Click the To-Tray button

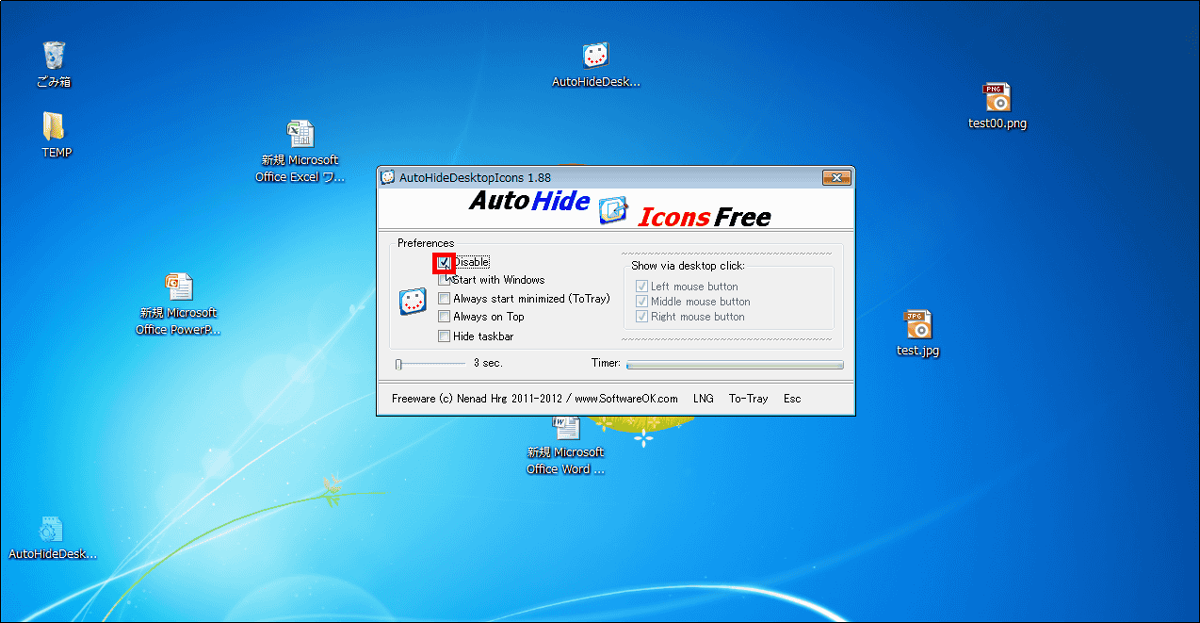coord(748,398)
